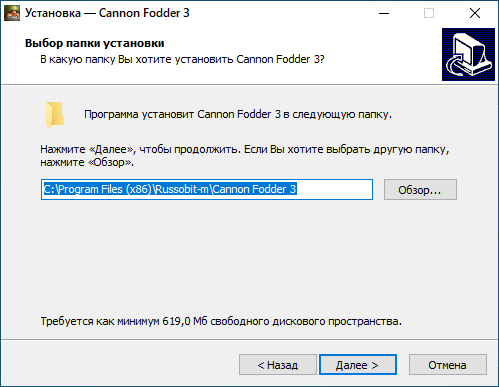
Task: Click the yellow folder icon
Action: [x=55, y=115]
